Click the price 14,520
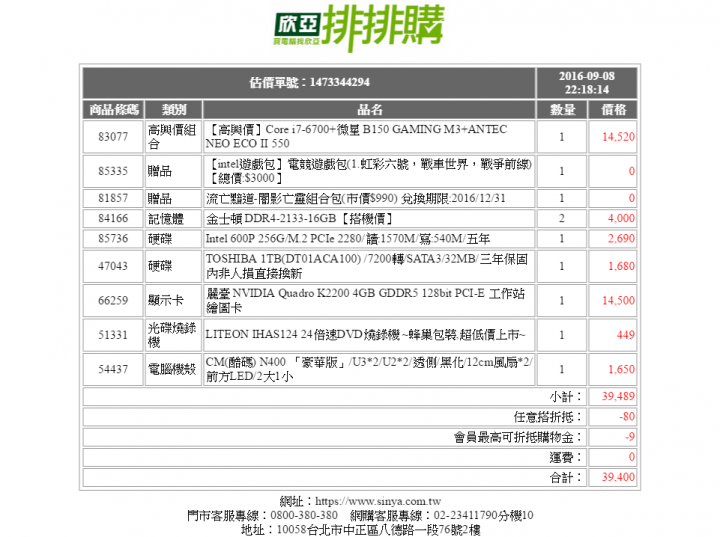Viewport: 720px width, 537px height. pos(618,137)
